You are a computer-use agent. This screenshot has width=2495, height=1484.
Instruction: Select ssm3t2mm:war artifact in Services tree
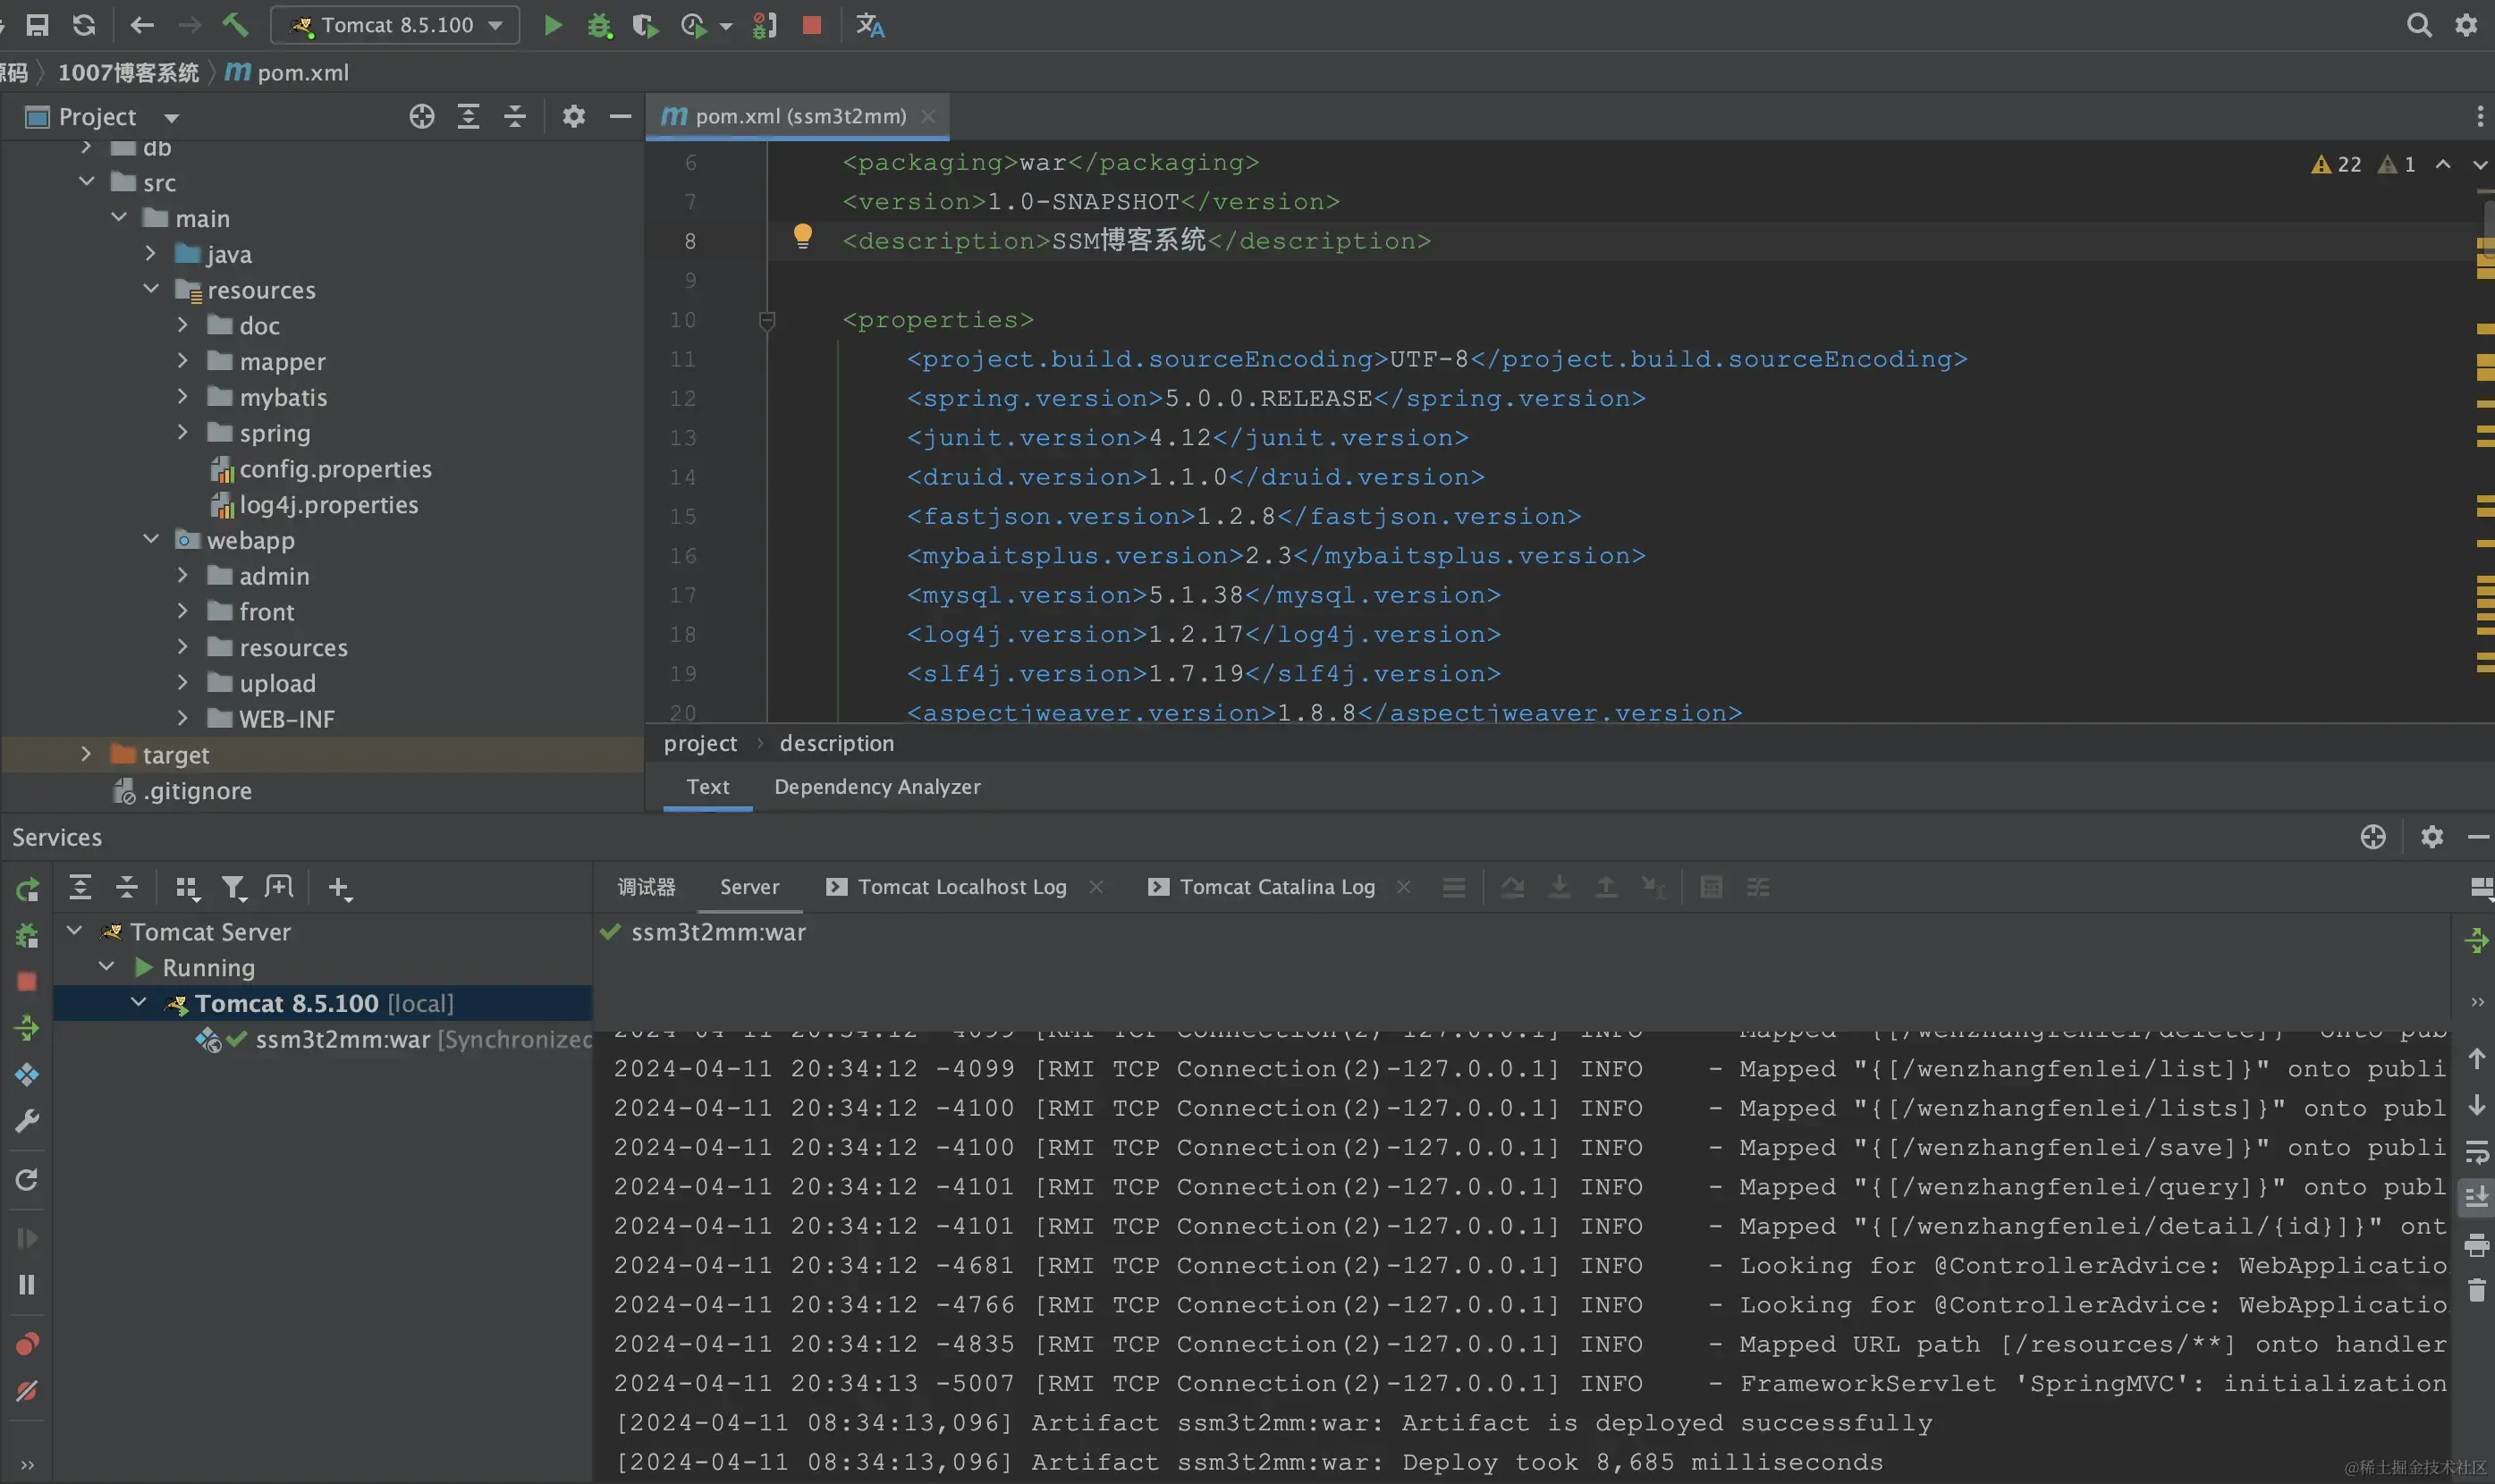[342, 1039]
